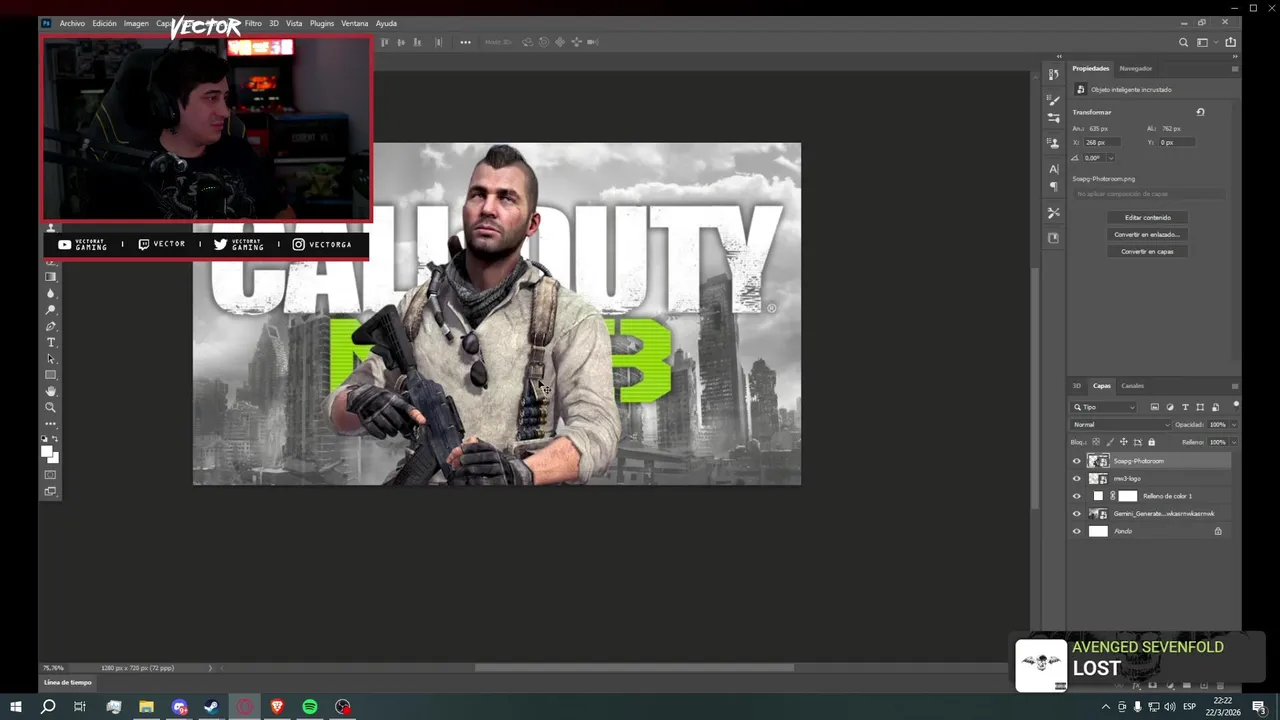This screenshot has height=720, width=1280.
Task: Open the Paragraph panel icon
Action: click(x=1053, y=186)
